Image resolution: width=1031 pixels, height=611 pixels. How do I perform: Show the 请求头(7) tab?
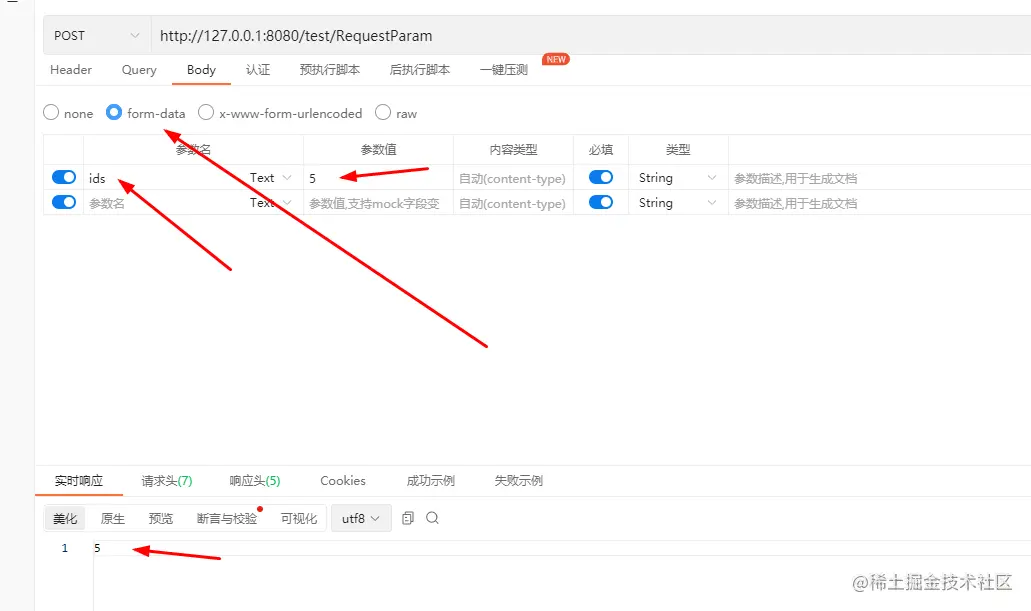167,481
